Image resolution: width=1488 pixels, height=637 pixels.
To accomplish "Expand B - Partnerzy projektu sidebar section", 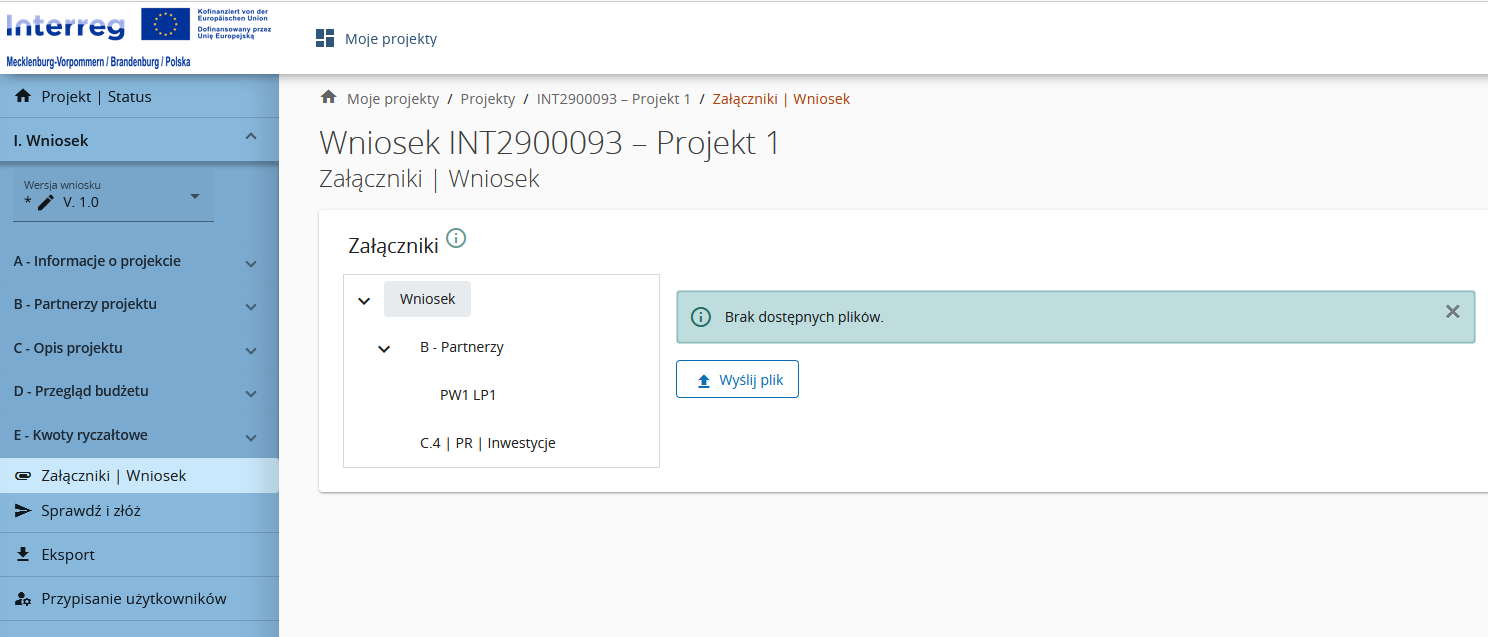I will click(x=251, y=306).
